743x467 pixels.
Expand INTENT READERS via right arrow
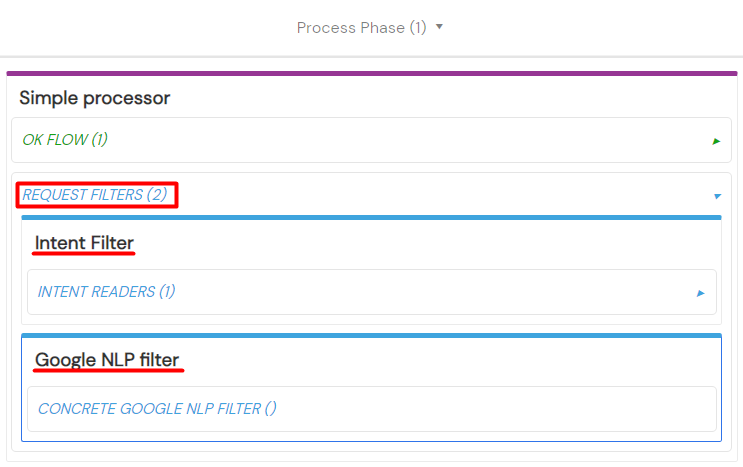[701, 294]
